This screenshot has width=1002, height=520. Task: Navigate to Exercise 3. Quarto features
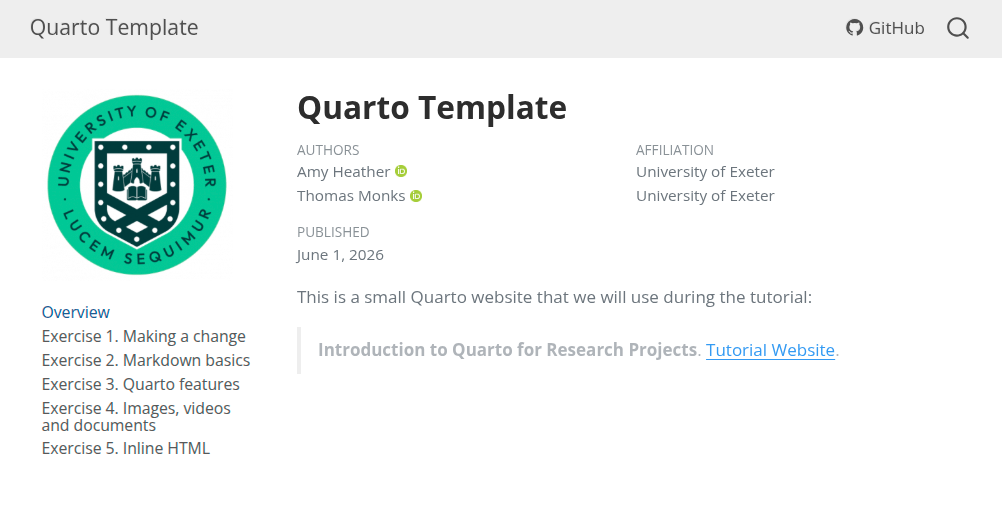(x=141, y=385)
